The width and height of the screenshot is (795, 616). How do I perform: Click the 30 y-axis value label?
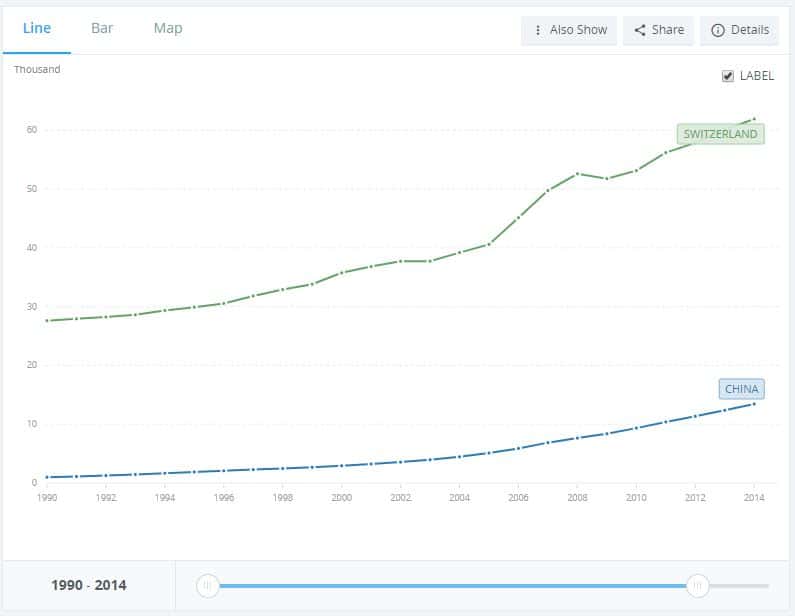point(32,306)
